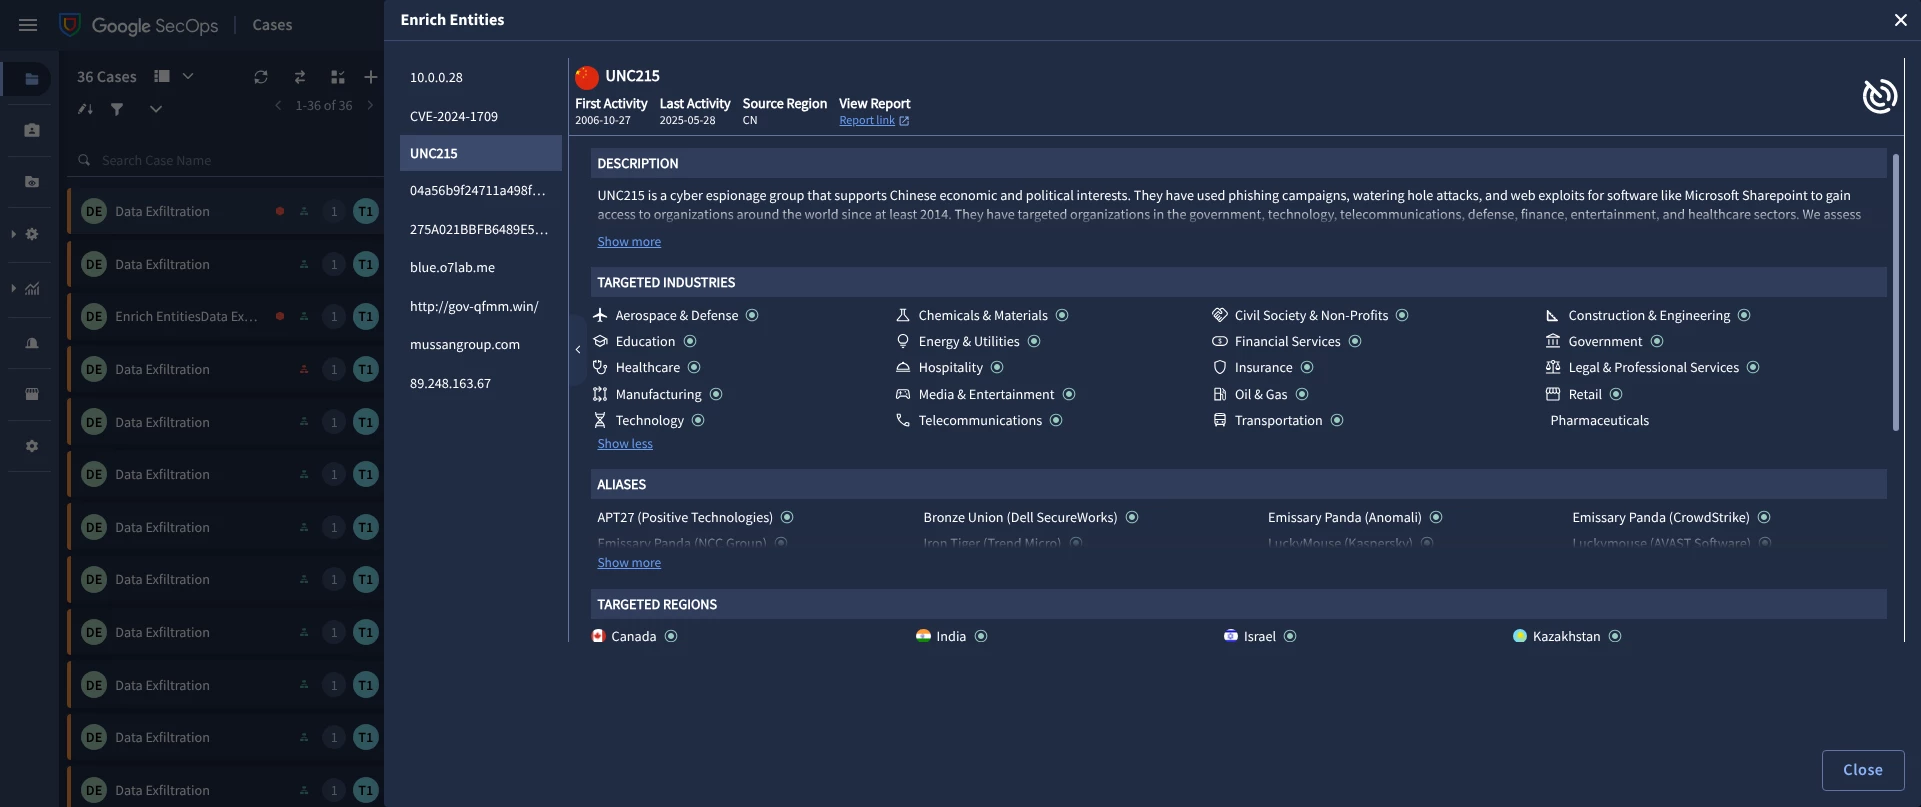Open the Enrich EntitiesData Ex… case
The image size is (1921, 807).
(x=226, y=316)
